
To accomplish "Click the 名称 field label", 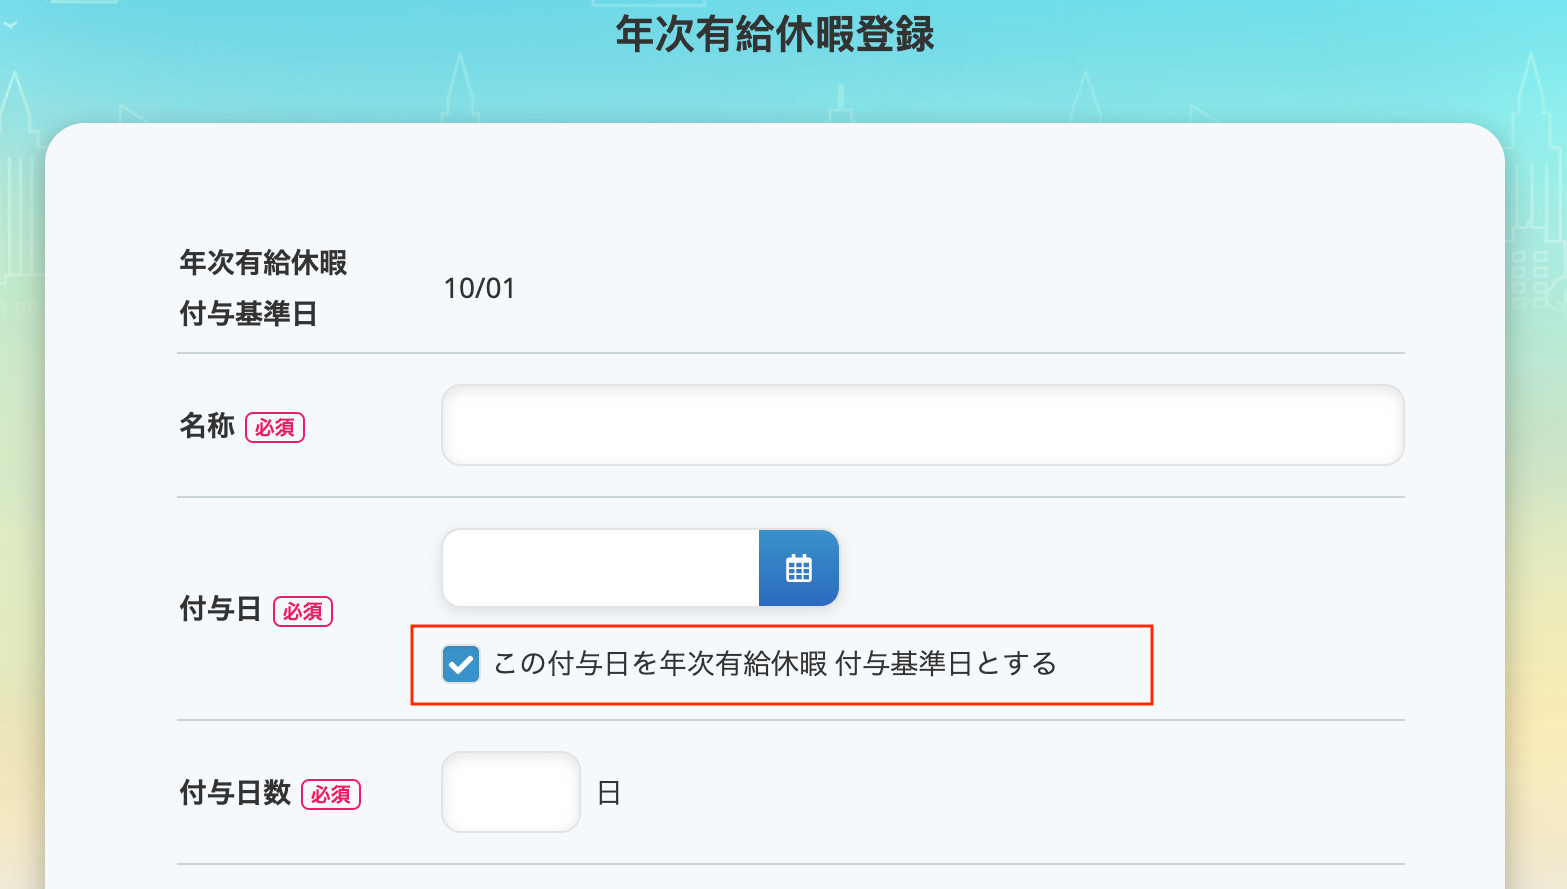I will pos(207,426).
